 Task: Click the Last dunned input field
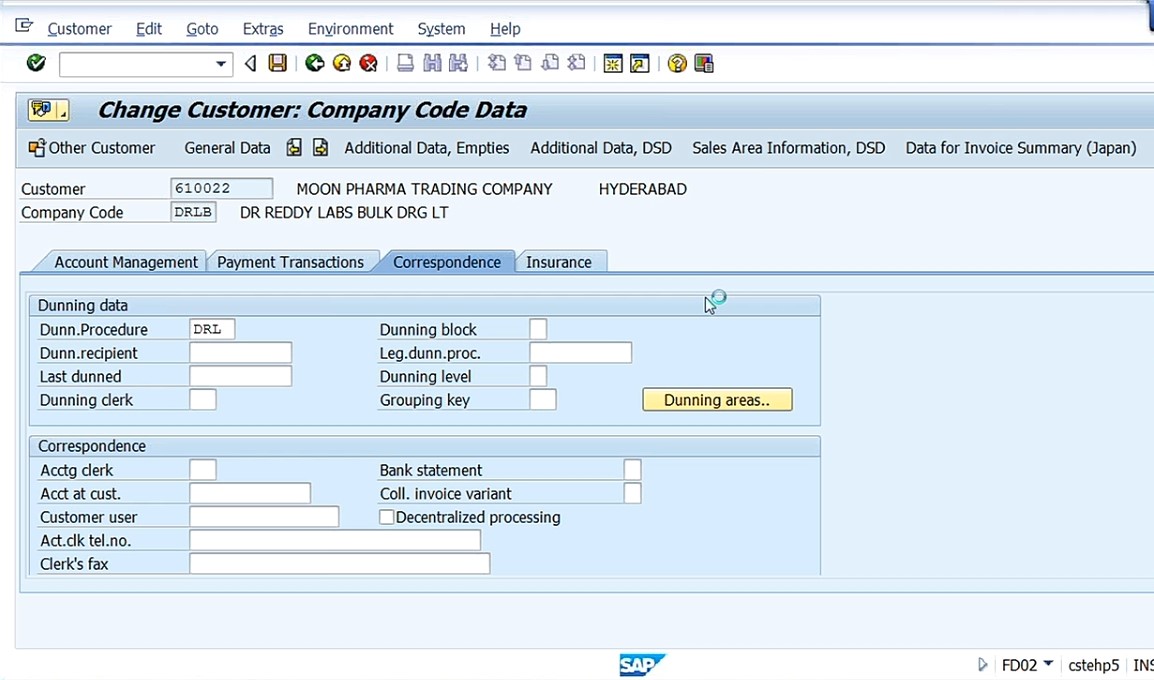241,376
